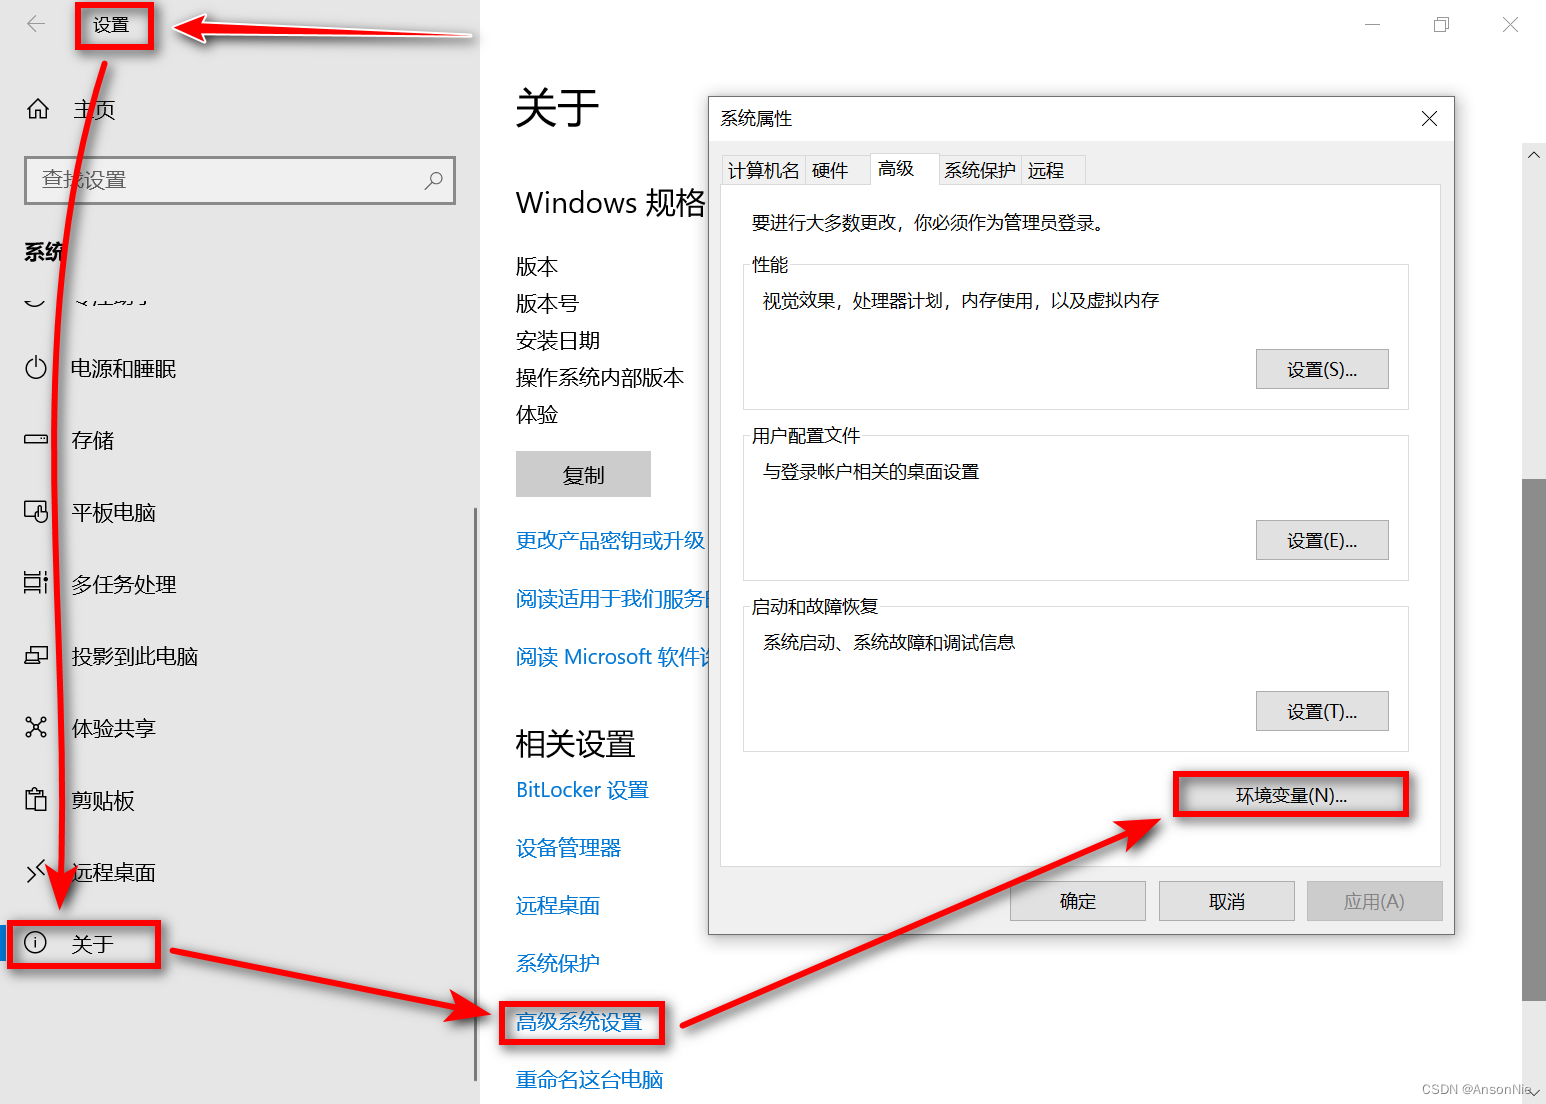Go to 主页 in Settings sidebar
The height and width of the screenshot is (1104, 1546).
[94, 110]
